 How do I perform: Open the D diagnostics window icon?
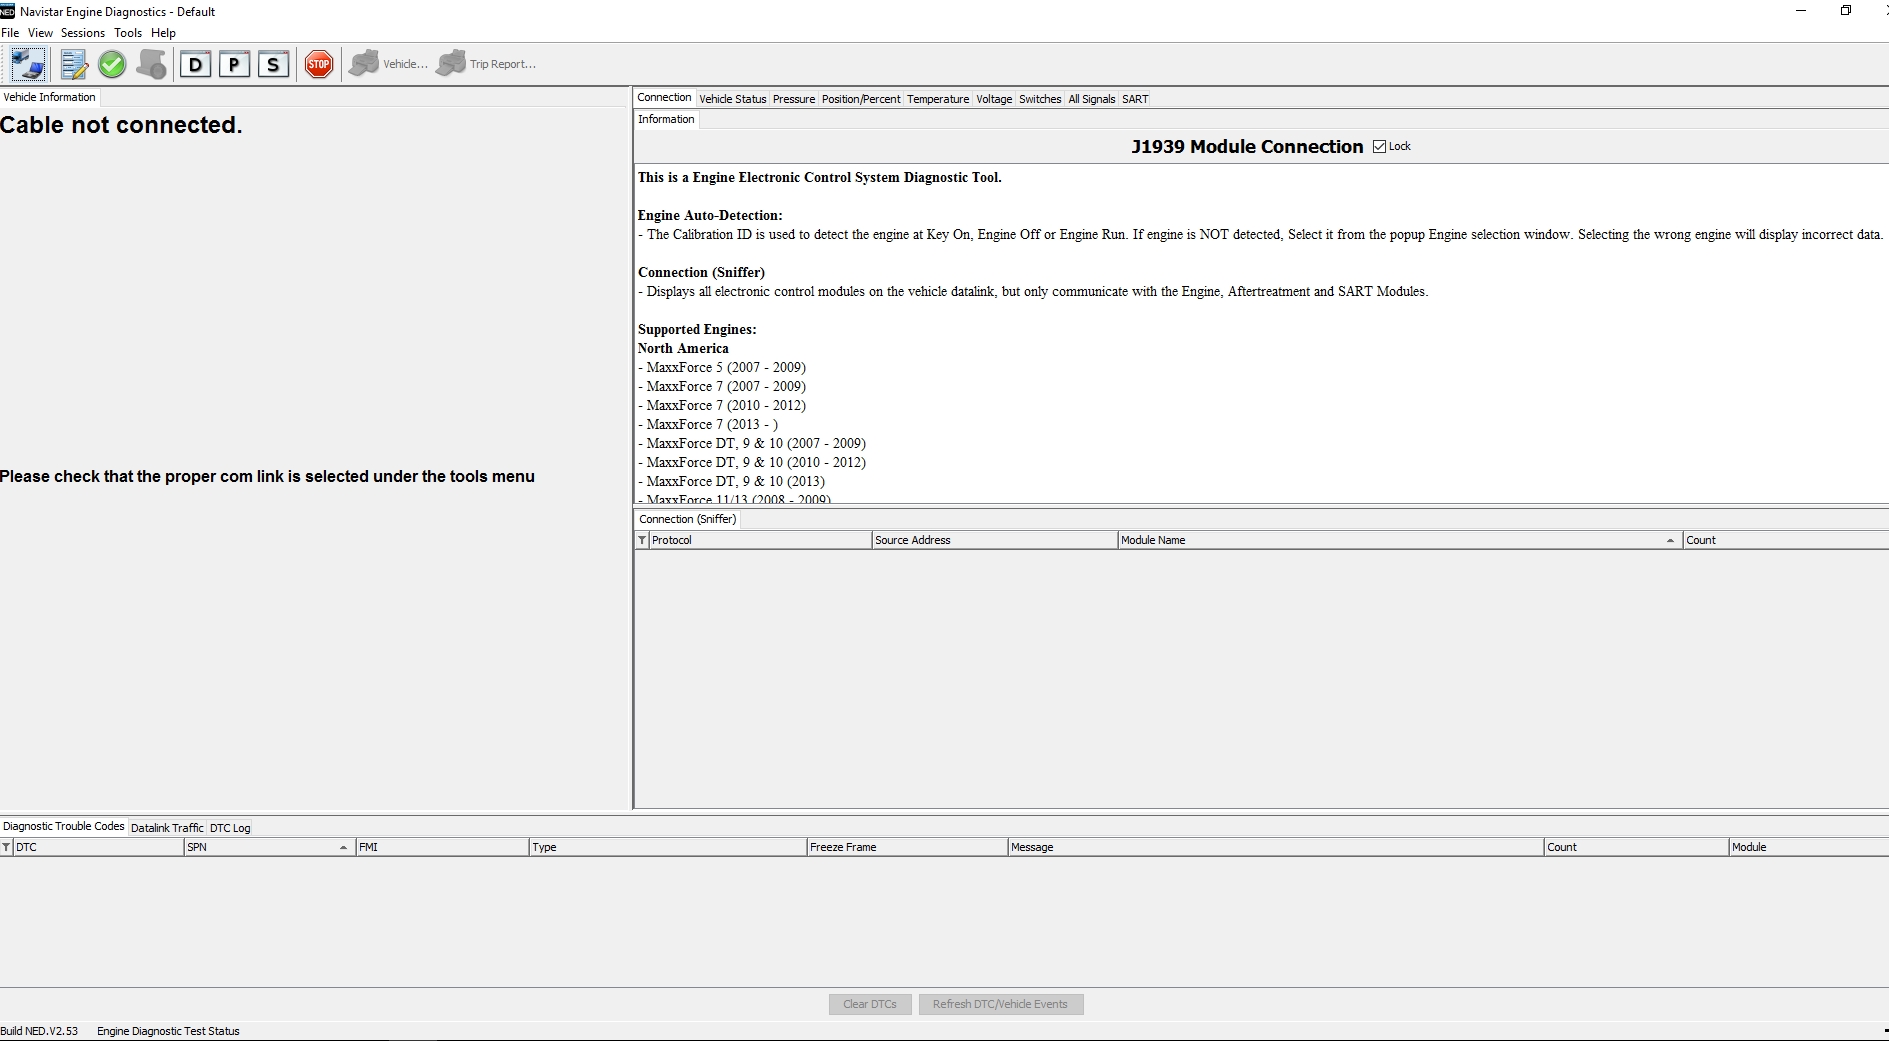coord(195,63)
